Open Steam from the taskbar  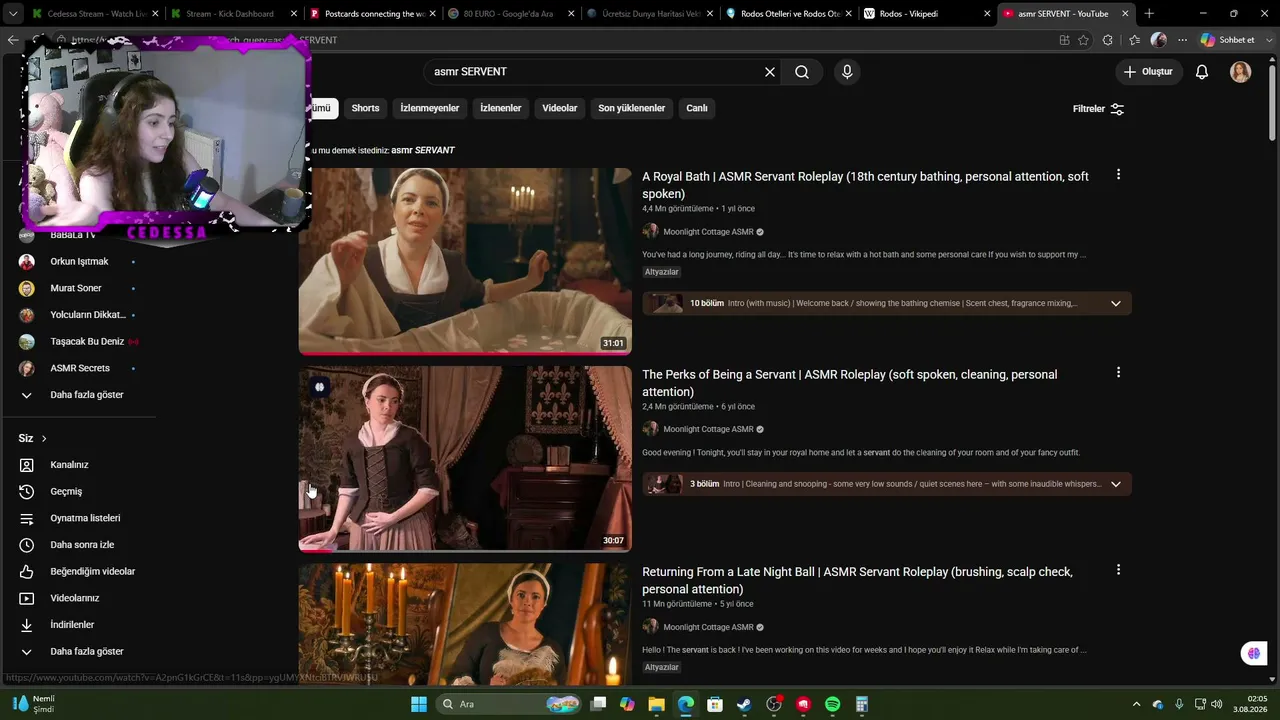[744, 704]
